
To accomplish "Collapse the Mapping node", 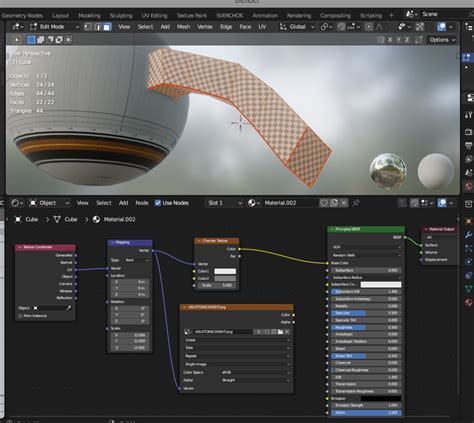I will (112, 242).
